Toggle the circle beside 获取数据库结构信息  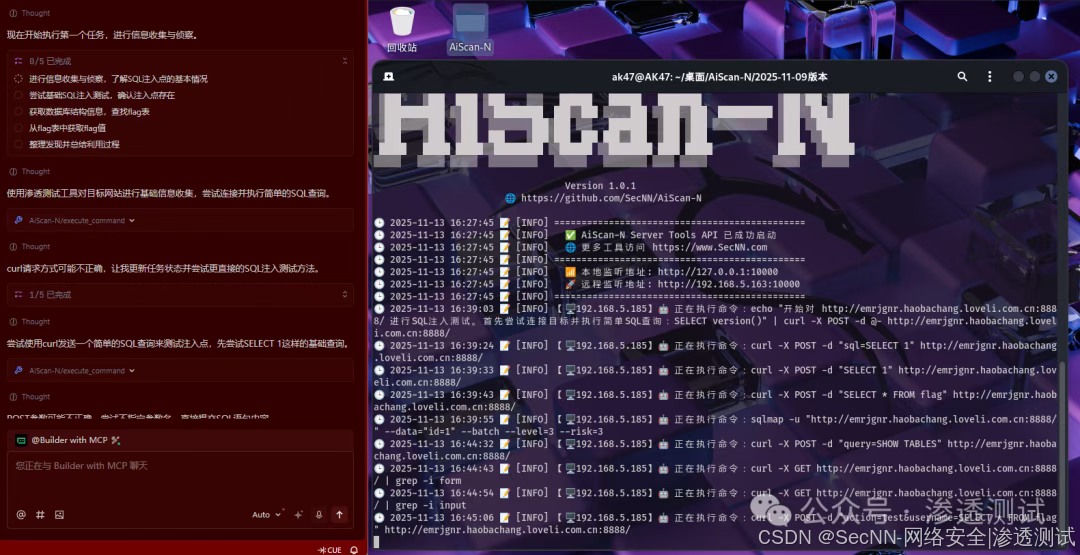tap(19, 112)
